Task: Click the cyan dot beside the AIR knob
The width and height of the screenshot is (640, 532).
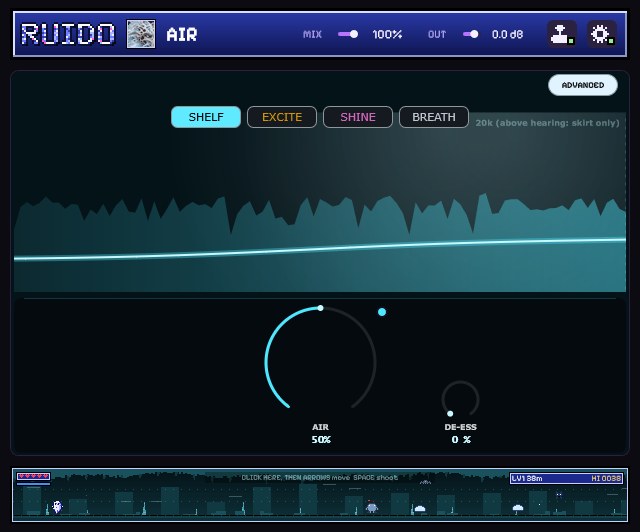Action: coord(382,312)
